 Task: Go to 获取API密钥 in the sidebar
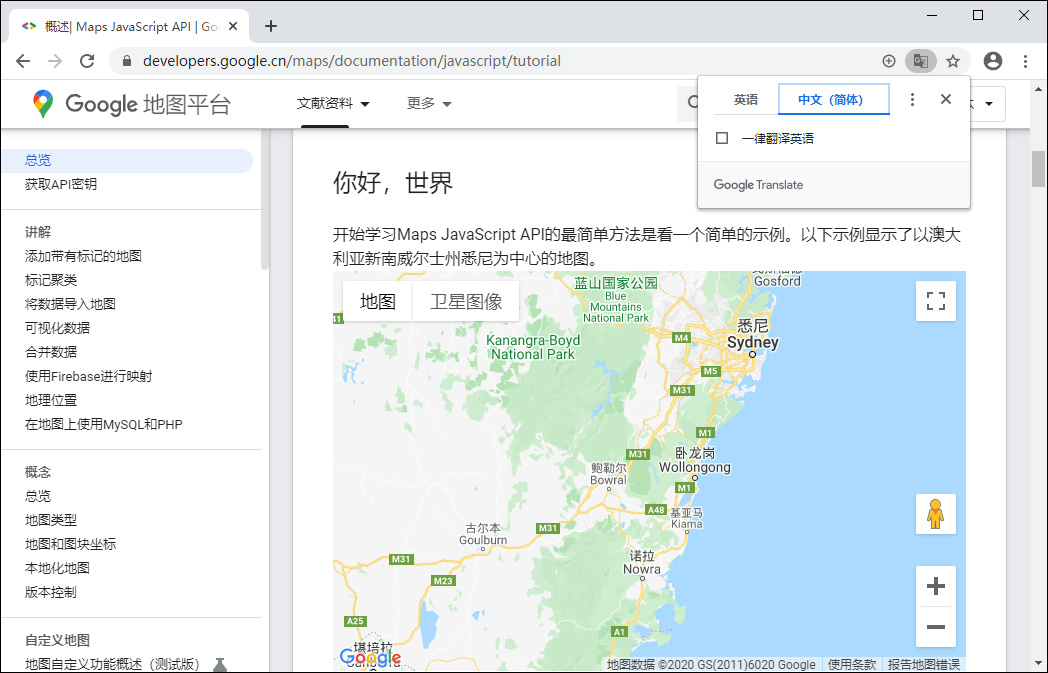[x=60, y=184]
